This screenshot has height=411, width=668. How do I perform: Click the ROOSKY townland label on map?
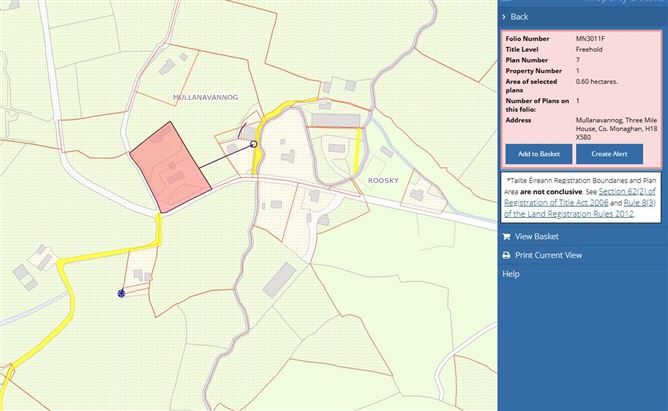[x=383, y=179]
